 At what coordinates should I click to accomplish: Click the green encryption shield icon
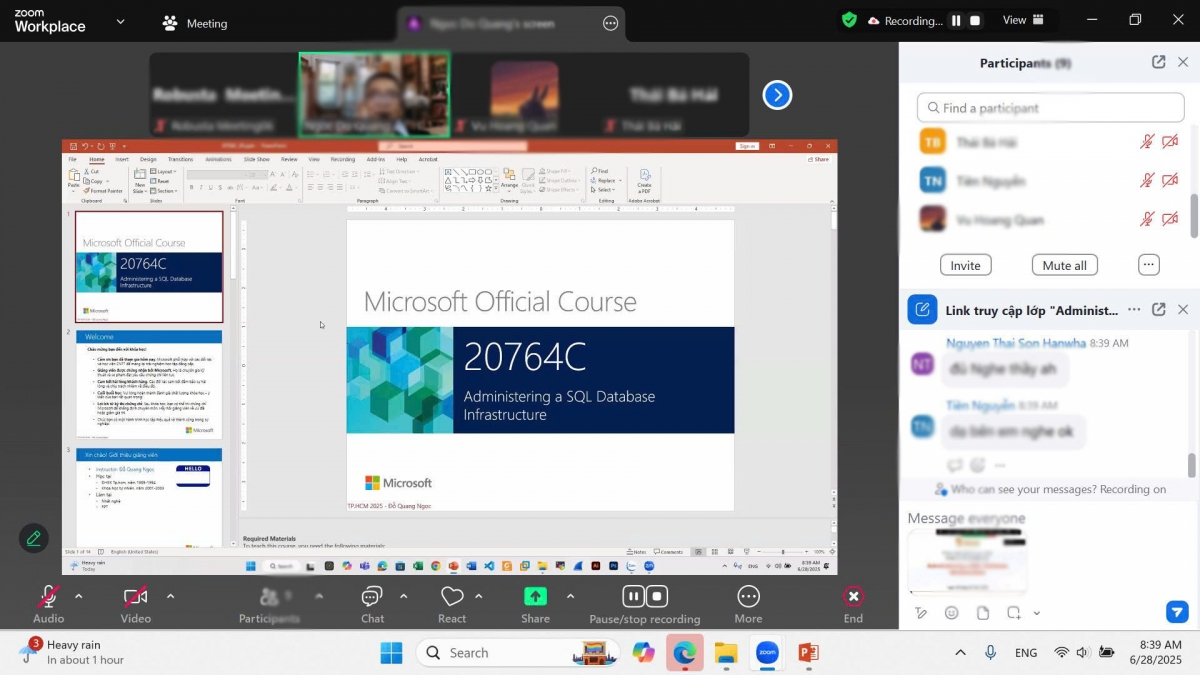click(x=849, y=20)
